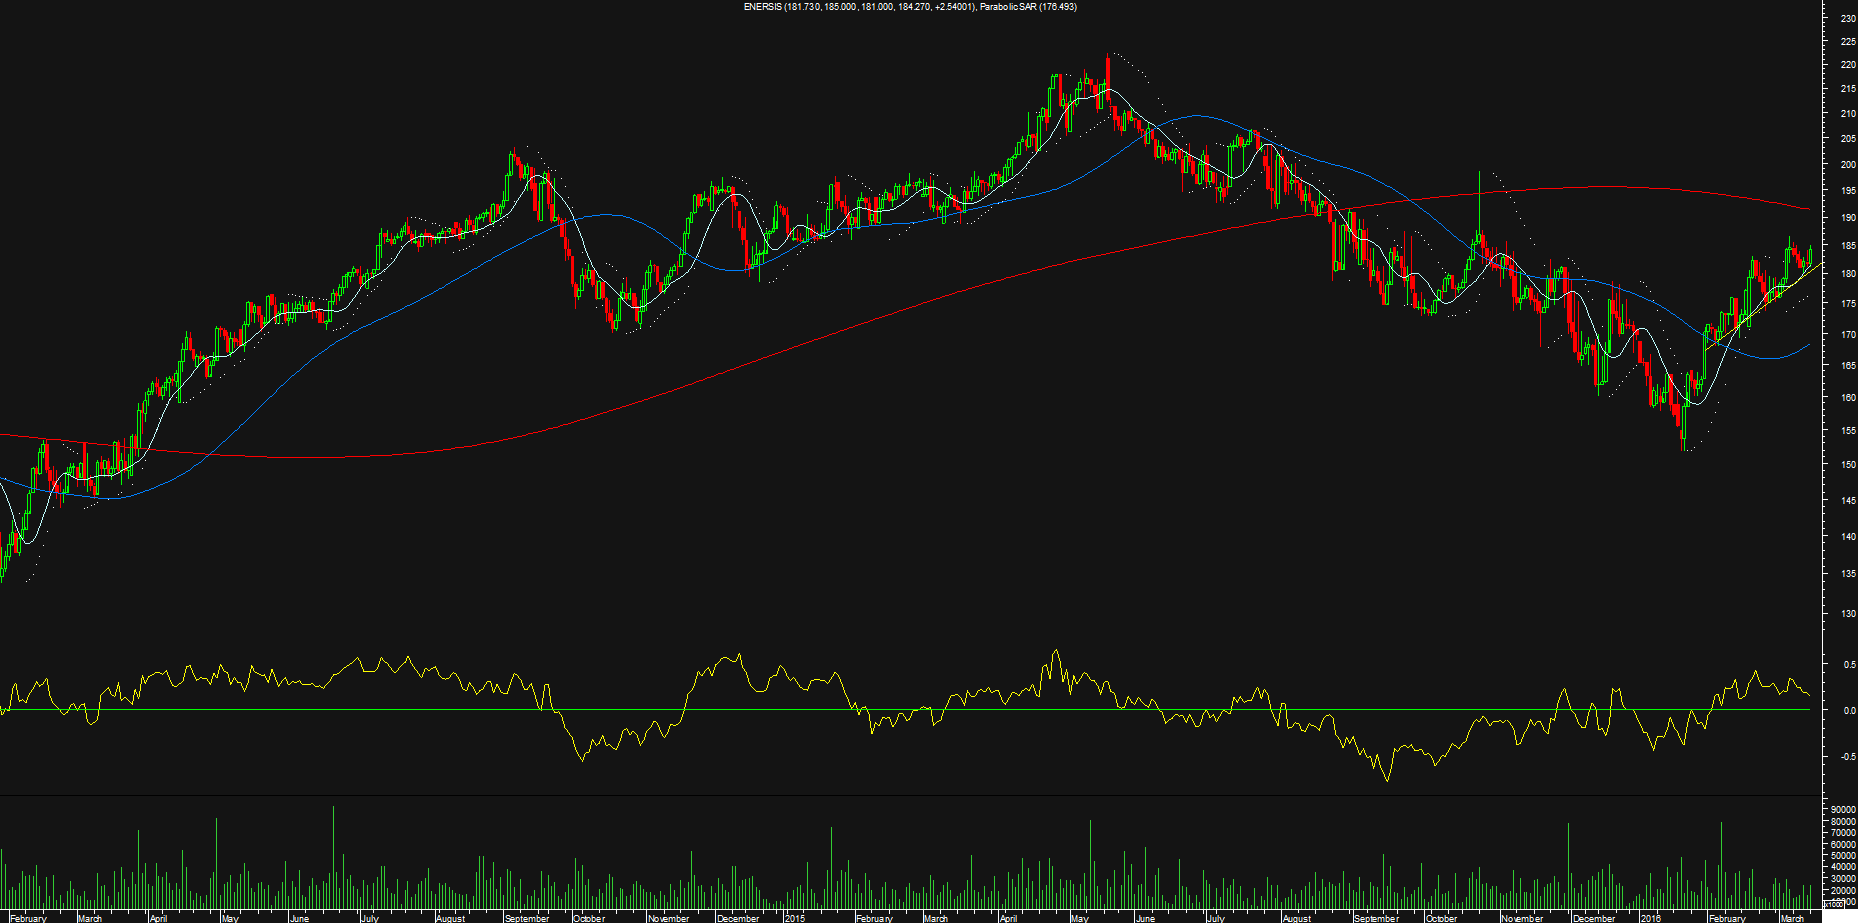The height and width of the screenshot is (923, 1858).
Task: Select the x1000 volume scale box
Action: (x=1831, y=903)
